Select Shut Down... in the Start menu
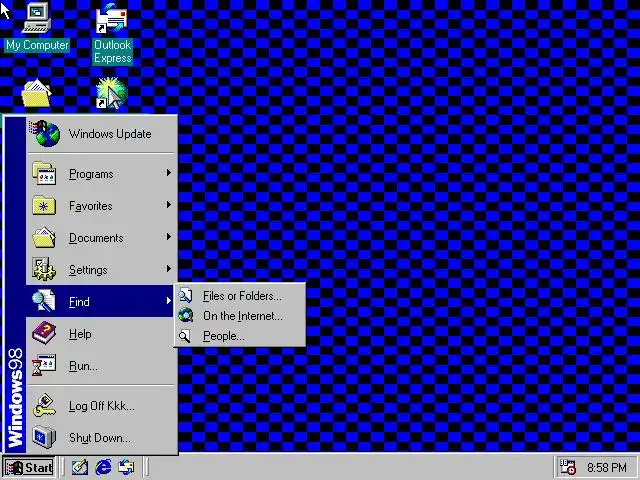The width and height of the screenshot is (640, 480). [x=100, y=438]
